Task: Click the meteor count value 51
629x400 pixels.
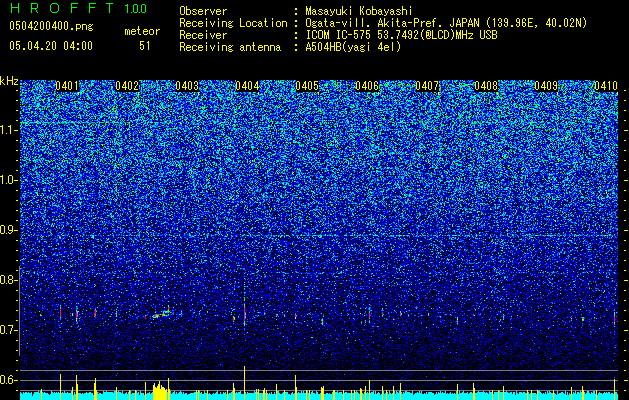Action: click(x=145, y=46)
